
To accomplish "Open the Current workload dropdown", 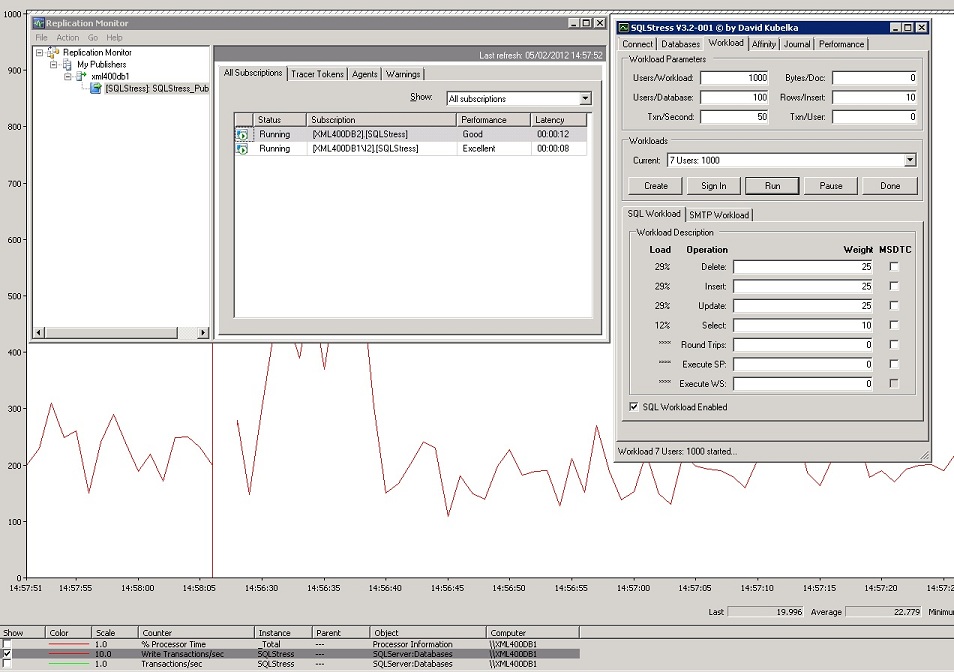I will [x=910, y=160].
